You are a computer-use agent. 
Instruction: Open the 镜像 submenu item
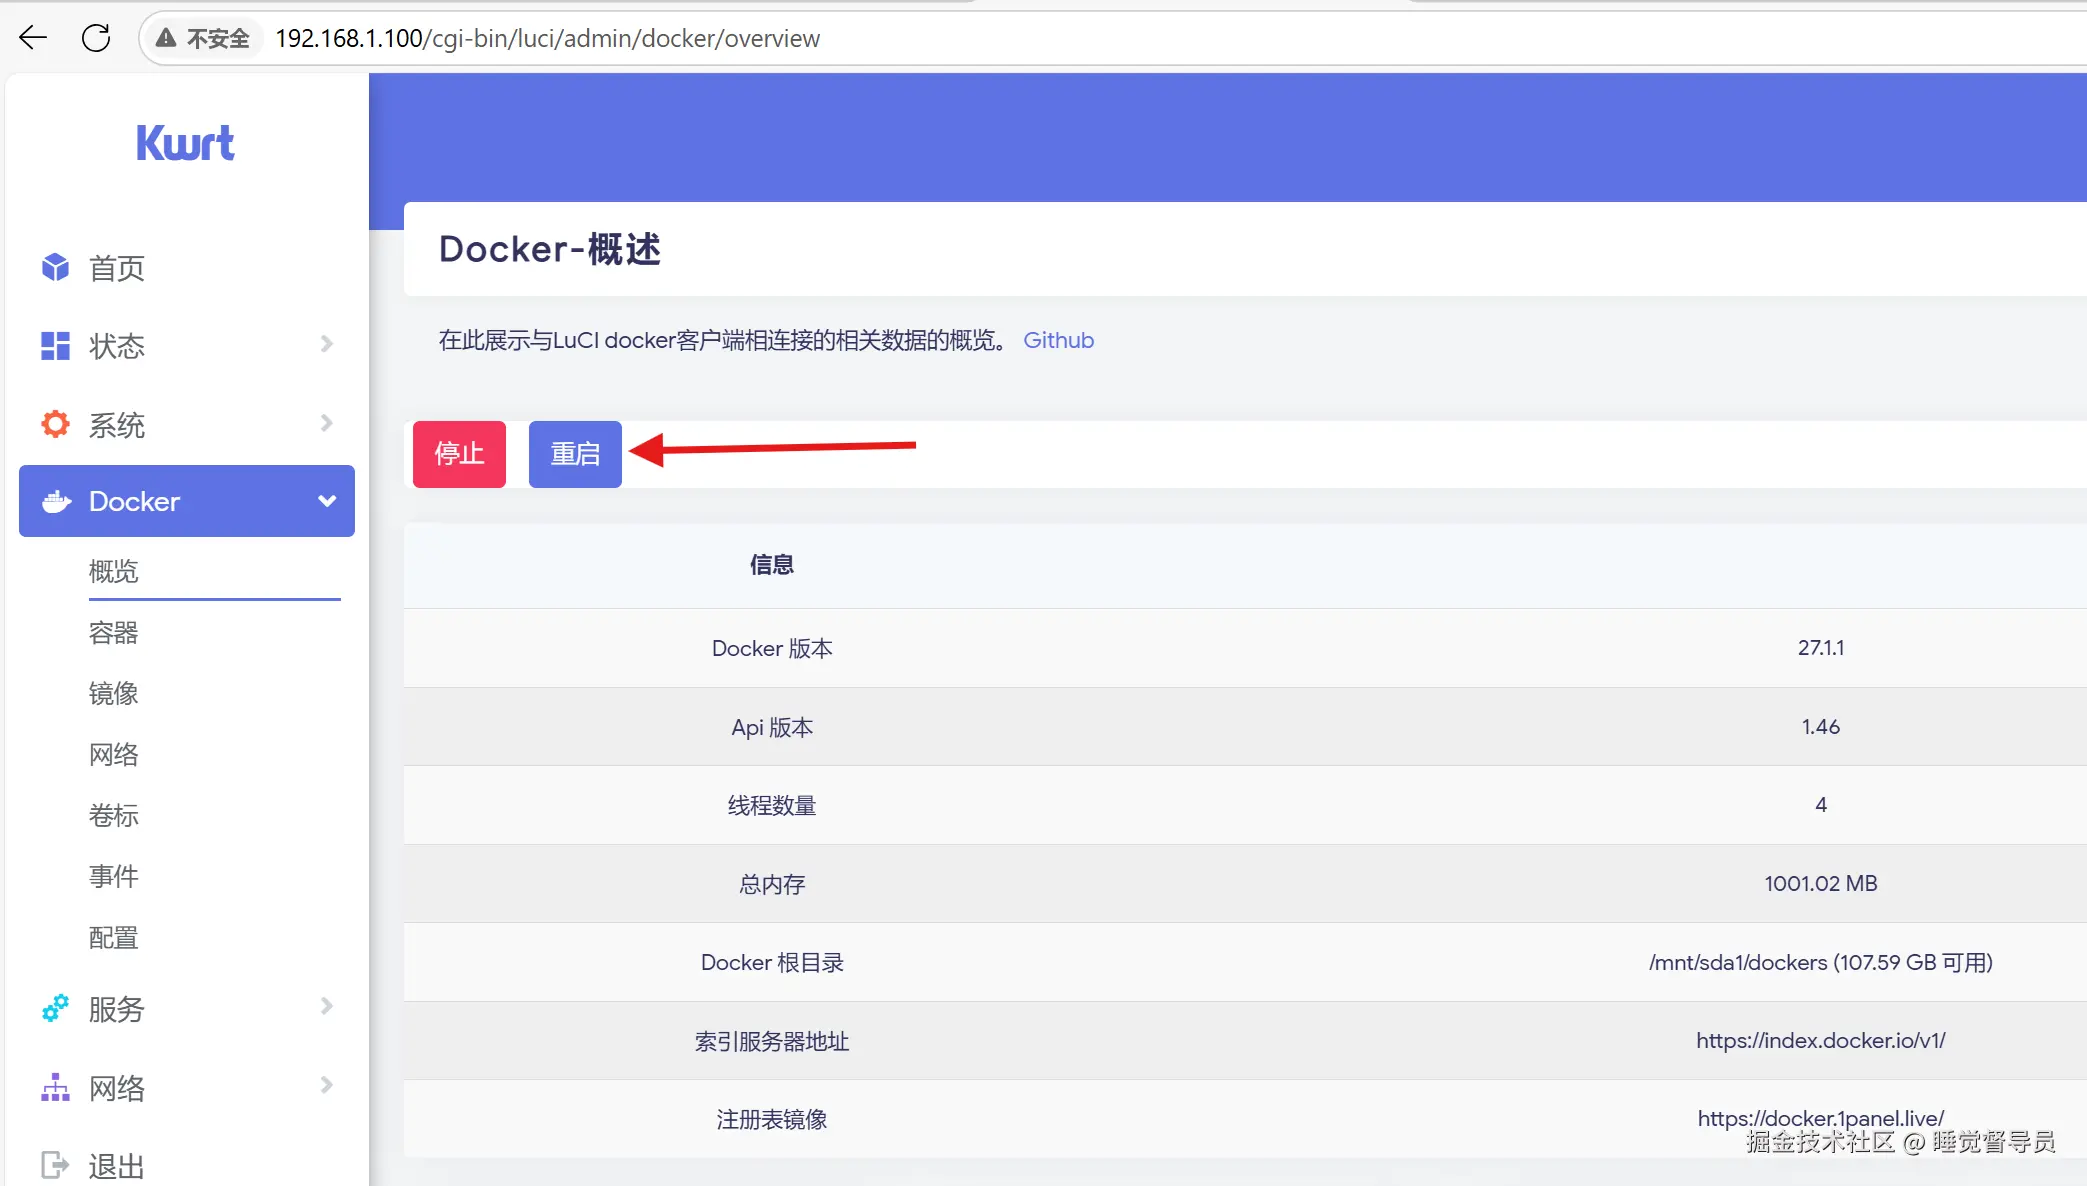click(113, 693)
